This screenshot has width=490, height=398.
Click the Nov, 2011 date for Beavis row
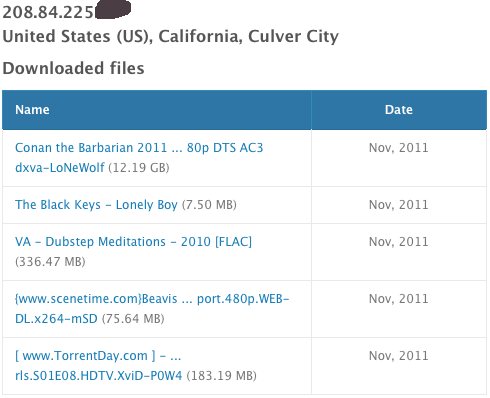click(x=399, y=299)
